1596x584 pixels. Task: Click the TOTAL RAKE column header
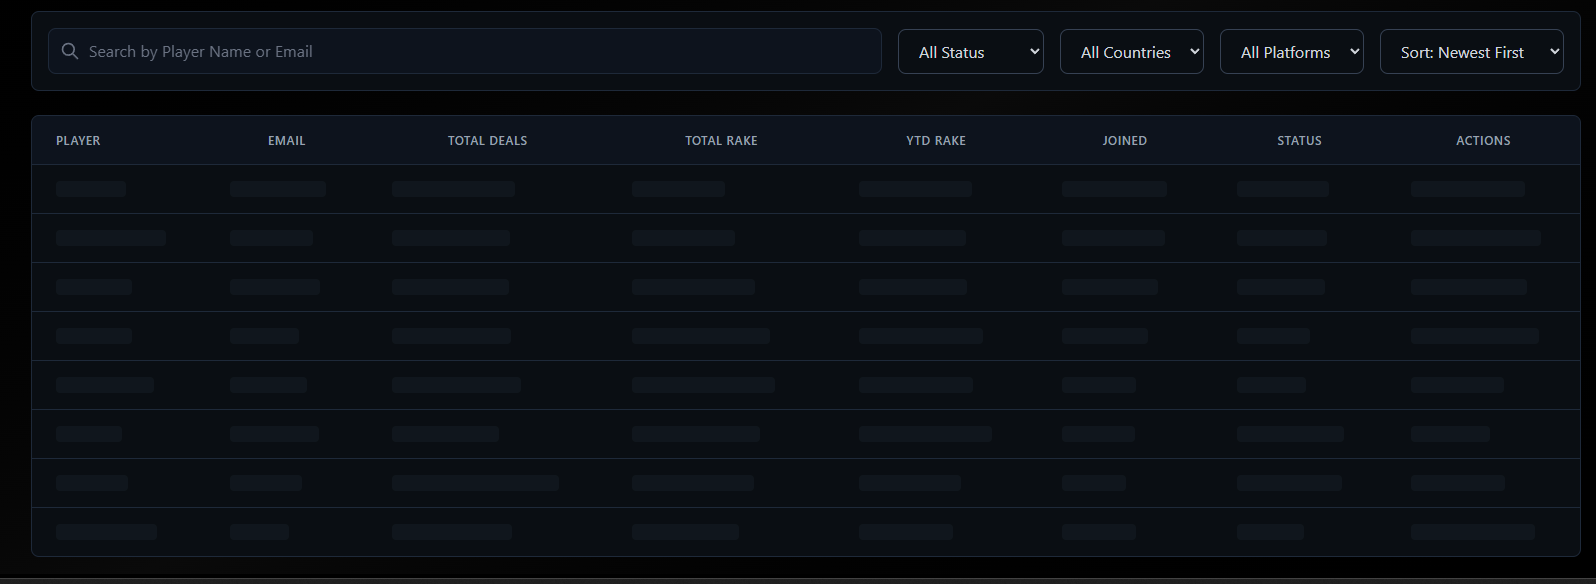tap(721, 141)
